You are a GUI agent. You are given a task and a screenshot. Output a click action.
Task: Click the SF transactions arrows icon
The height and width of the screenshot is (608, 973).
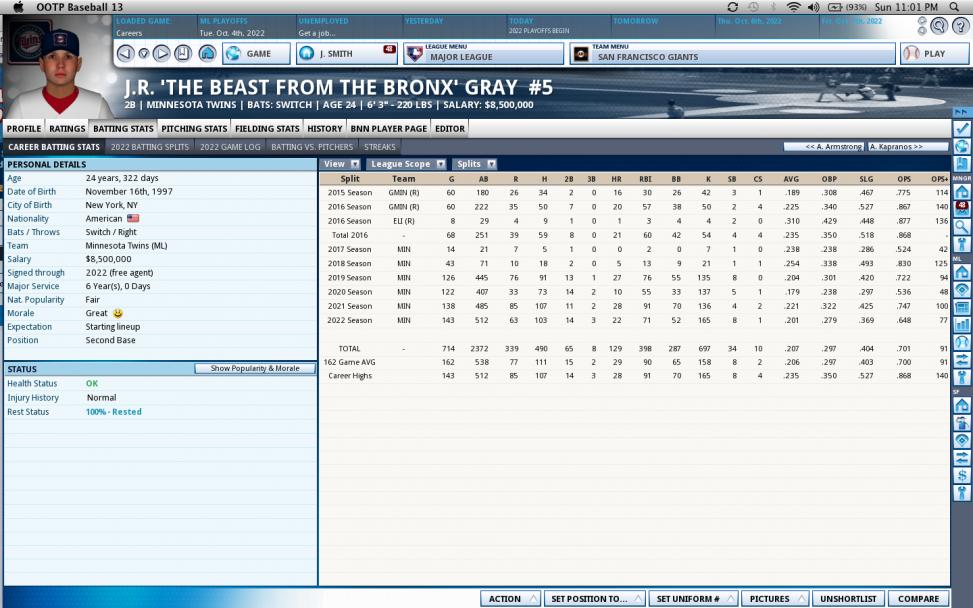[x=962, y=457]
